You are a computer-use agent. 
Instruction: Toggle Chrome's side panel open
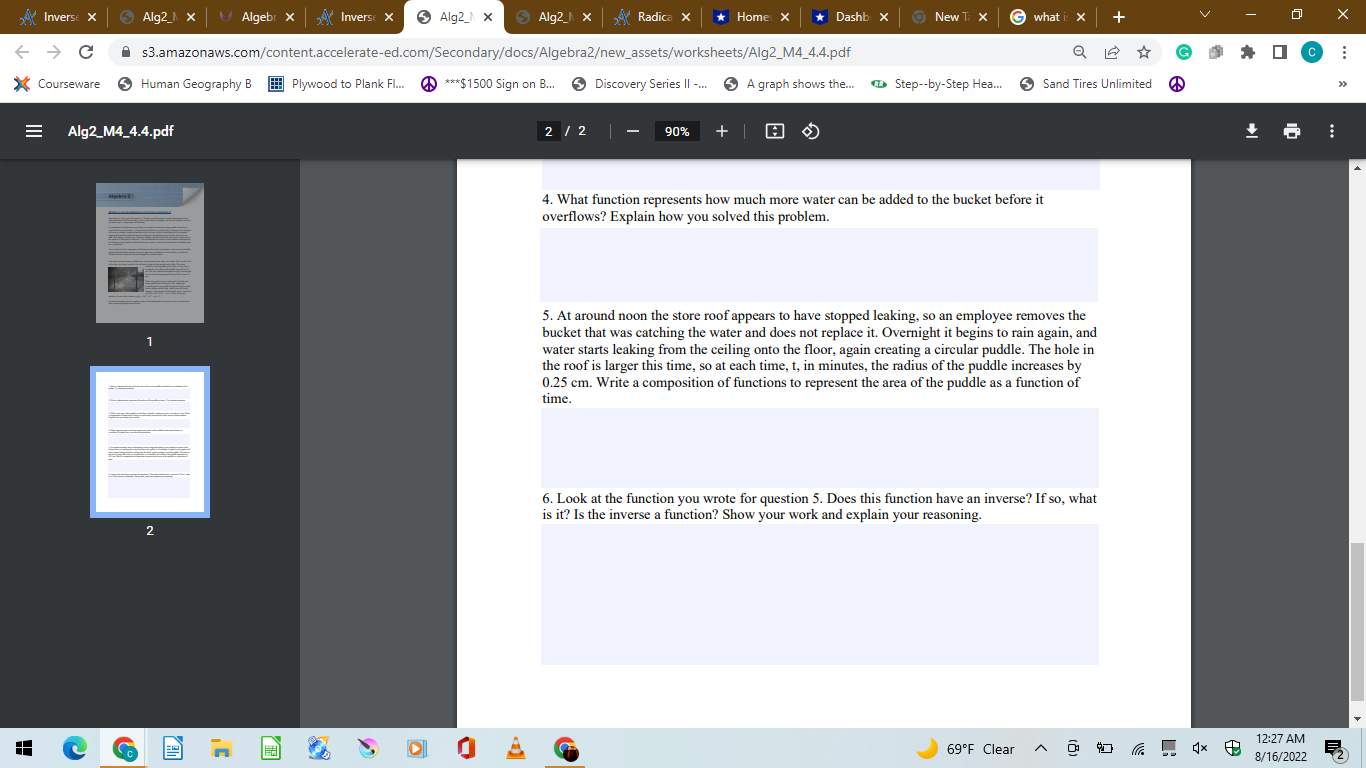[1281, 52]
